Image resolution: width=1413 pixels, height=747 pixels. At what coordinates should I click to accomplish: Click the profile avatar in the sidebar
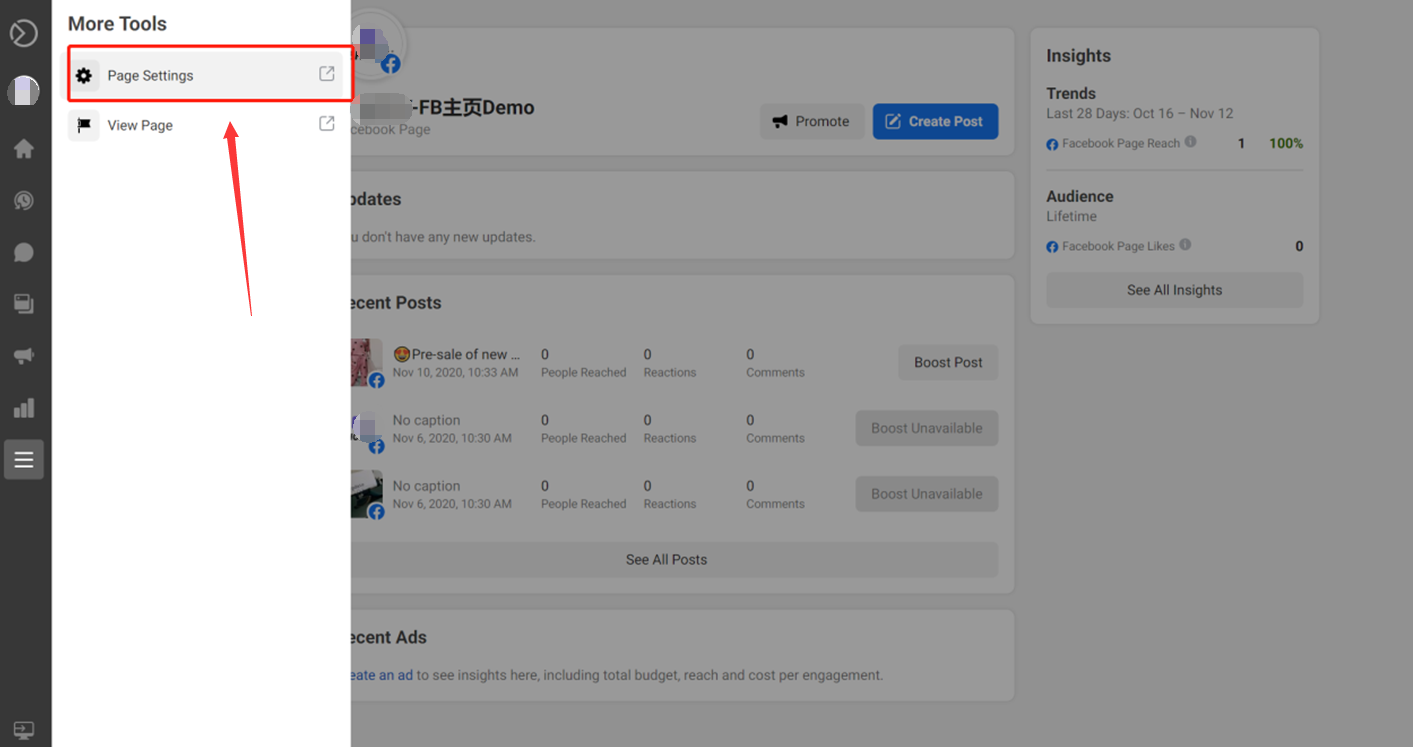(24, 92)
